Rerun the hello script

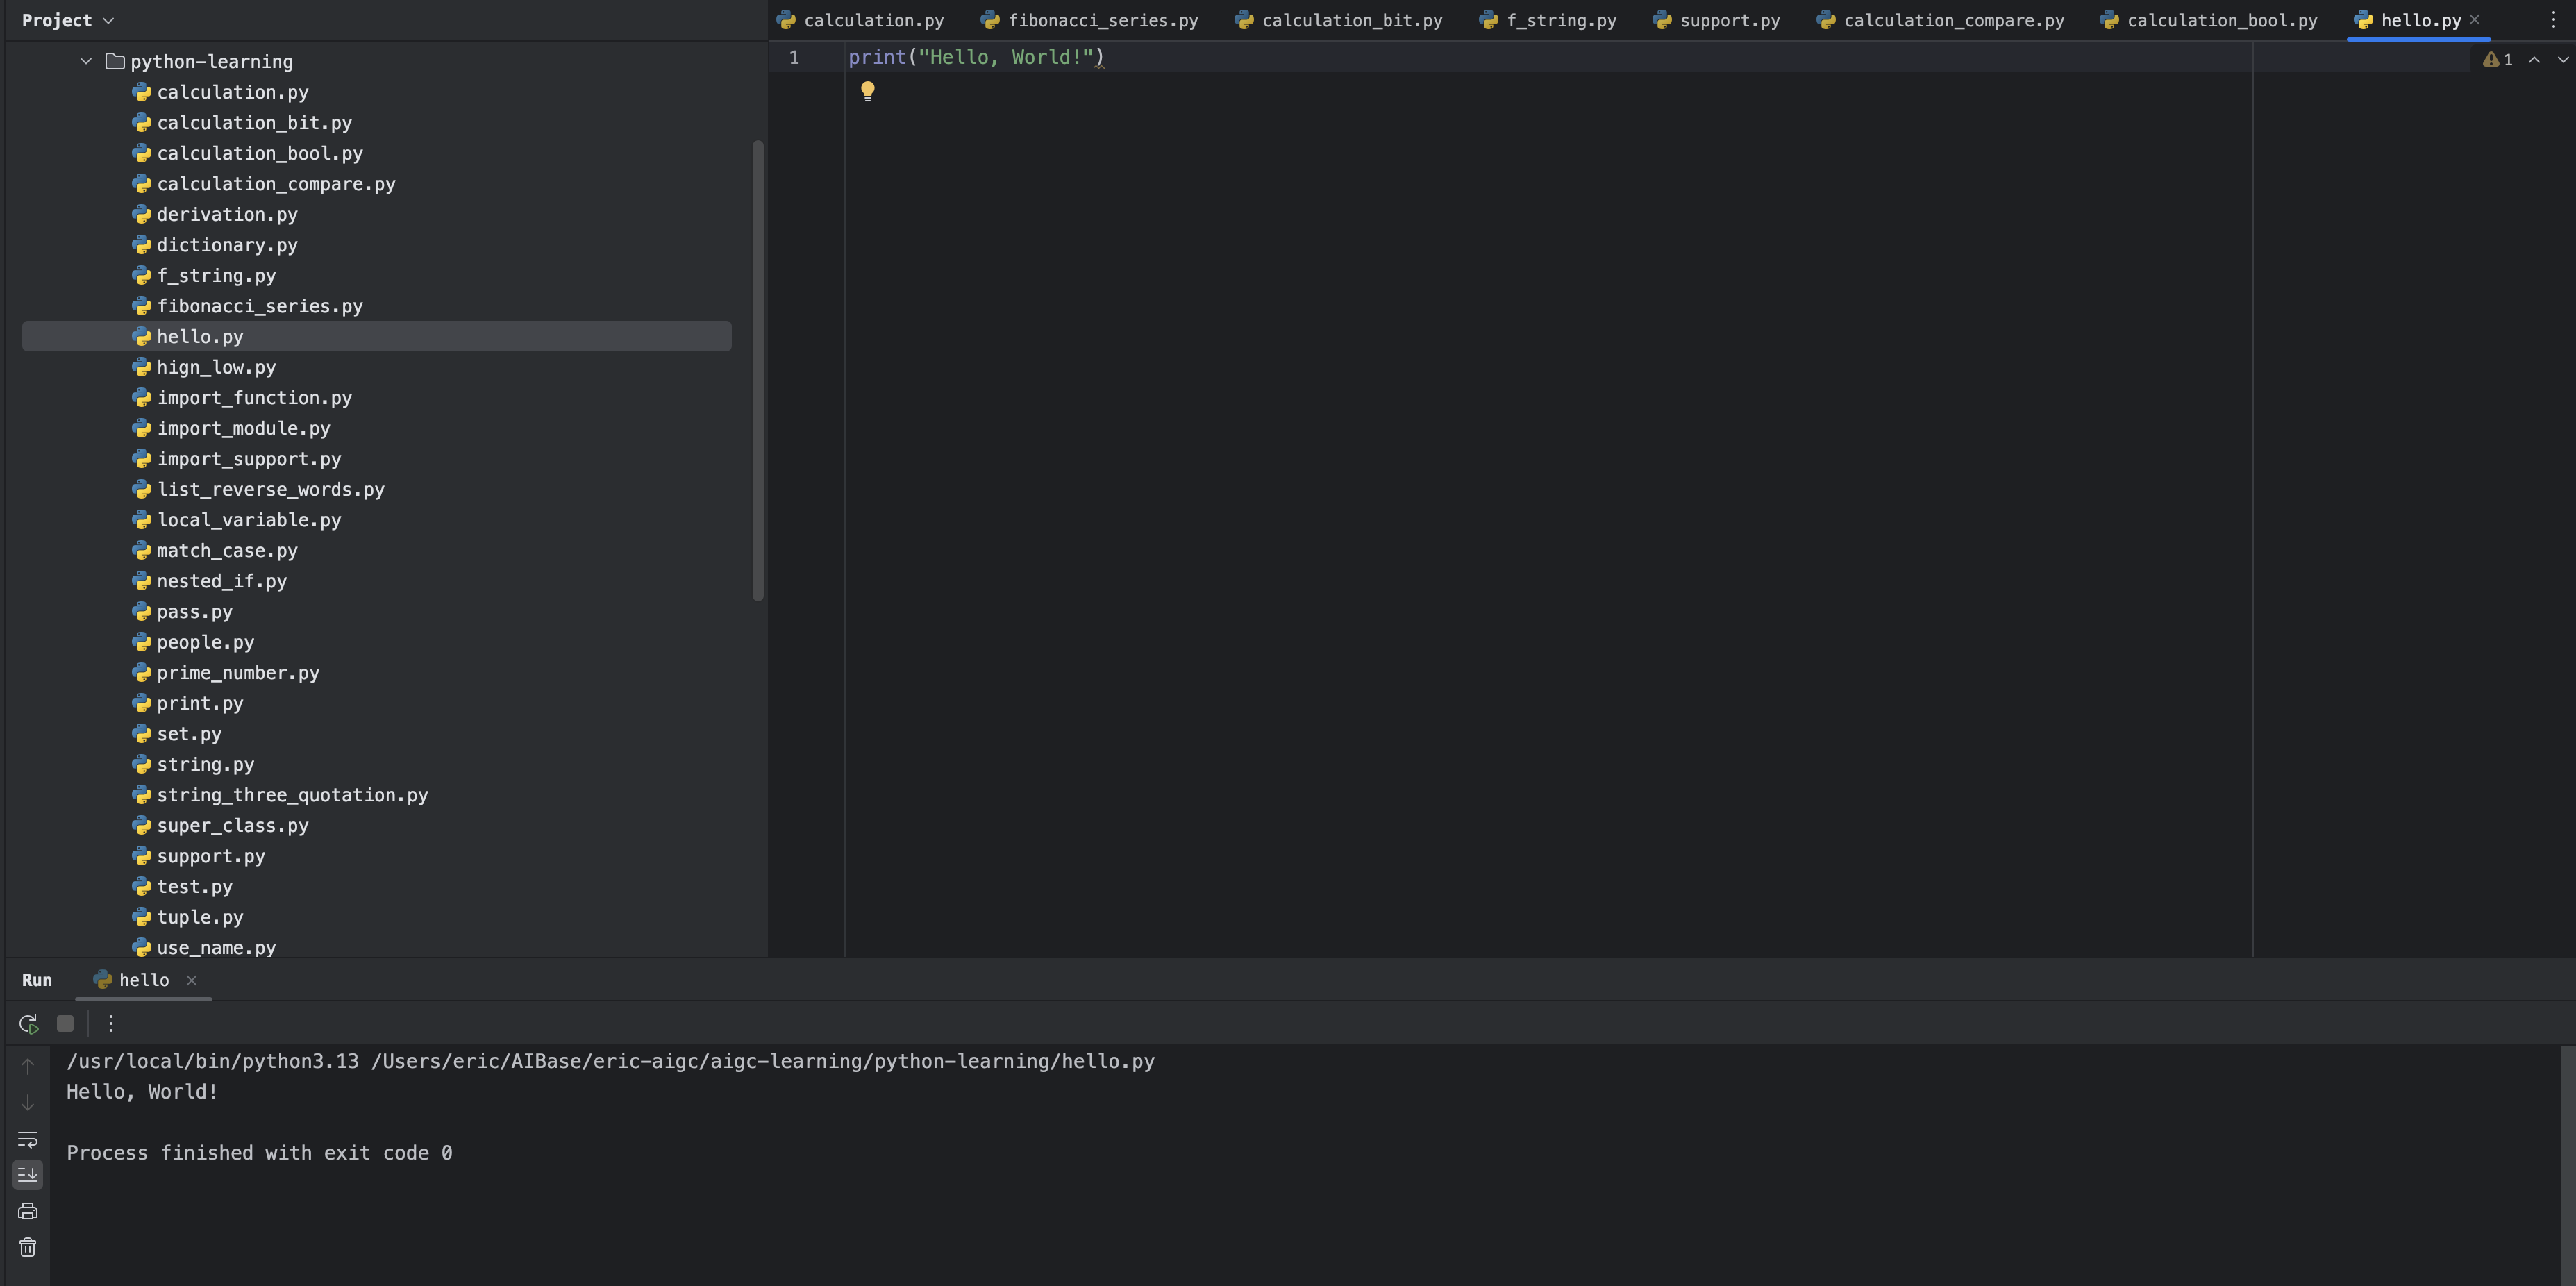coord(28,1023)
